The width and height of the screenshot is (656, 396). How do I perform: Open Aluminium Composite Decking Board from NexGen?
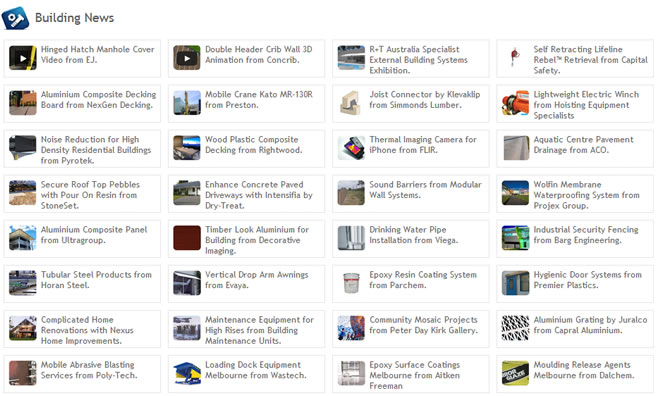point(98,100)
